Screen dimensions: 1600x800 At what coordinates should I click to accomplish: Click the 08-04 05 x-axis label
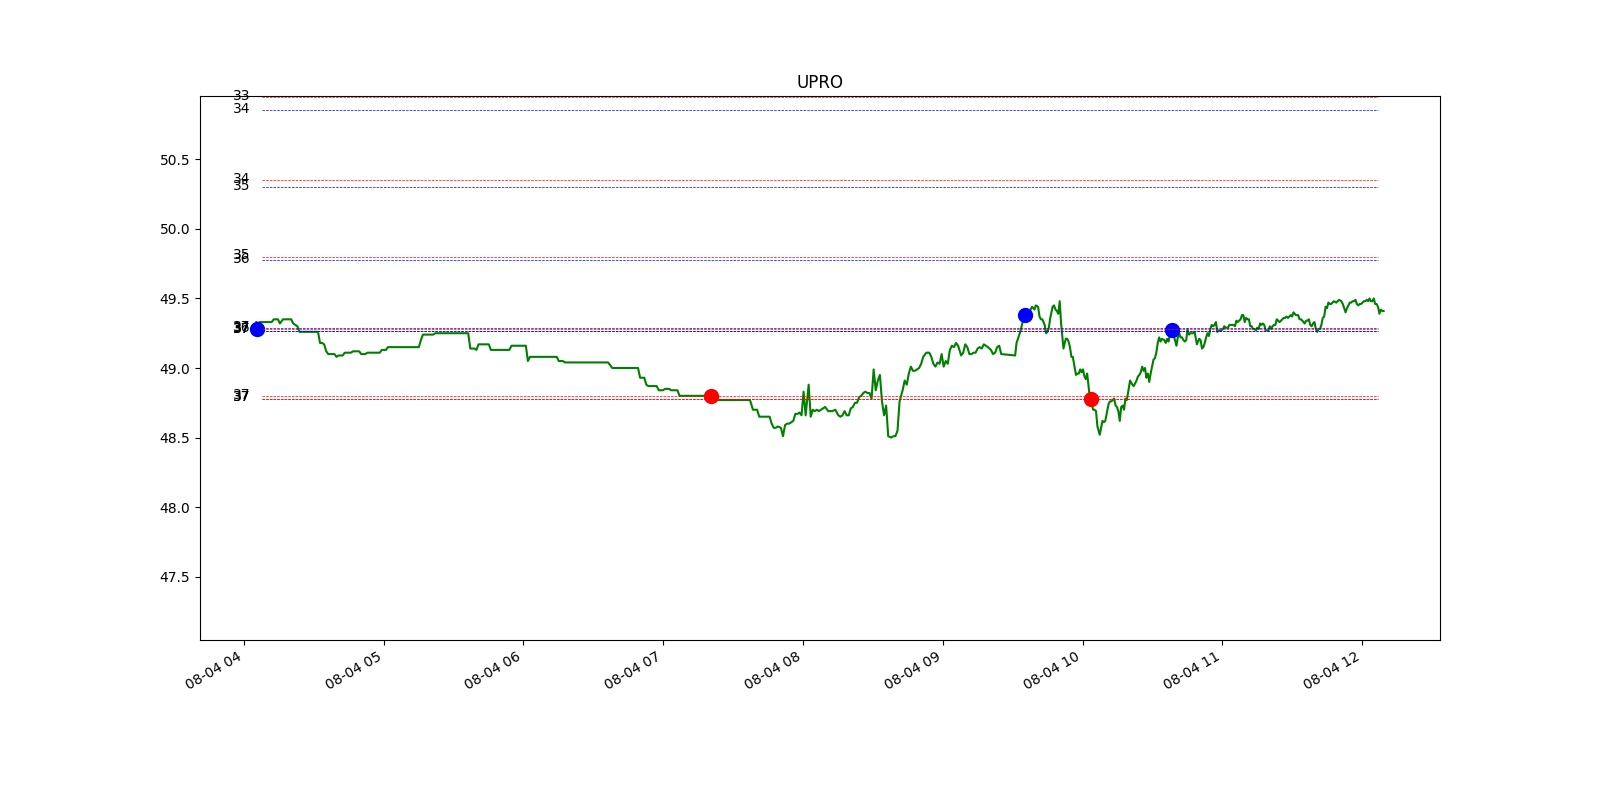(x=354, y=669)
